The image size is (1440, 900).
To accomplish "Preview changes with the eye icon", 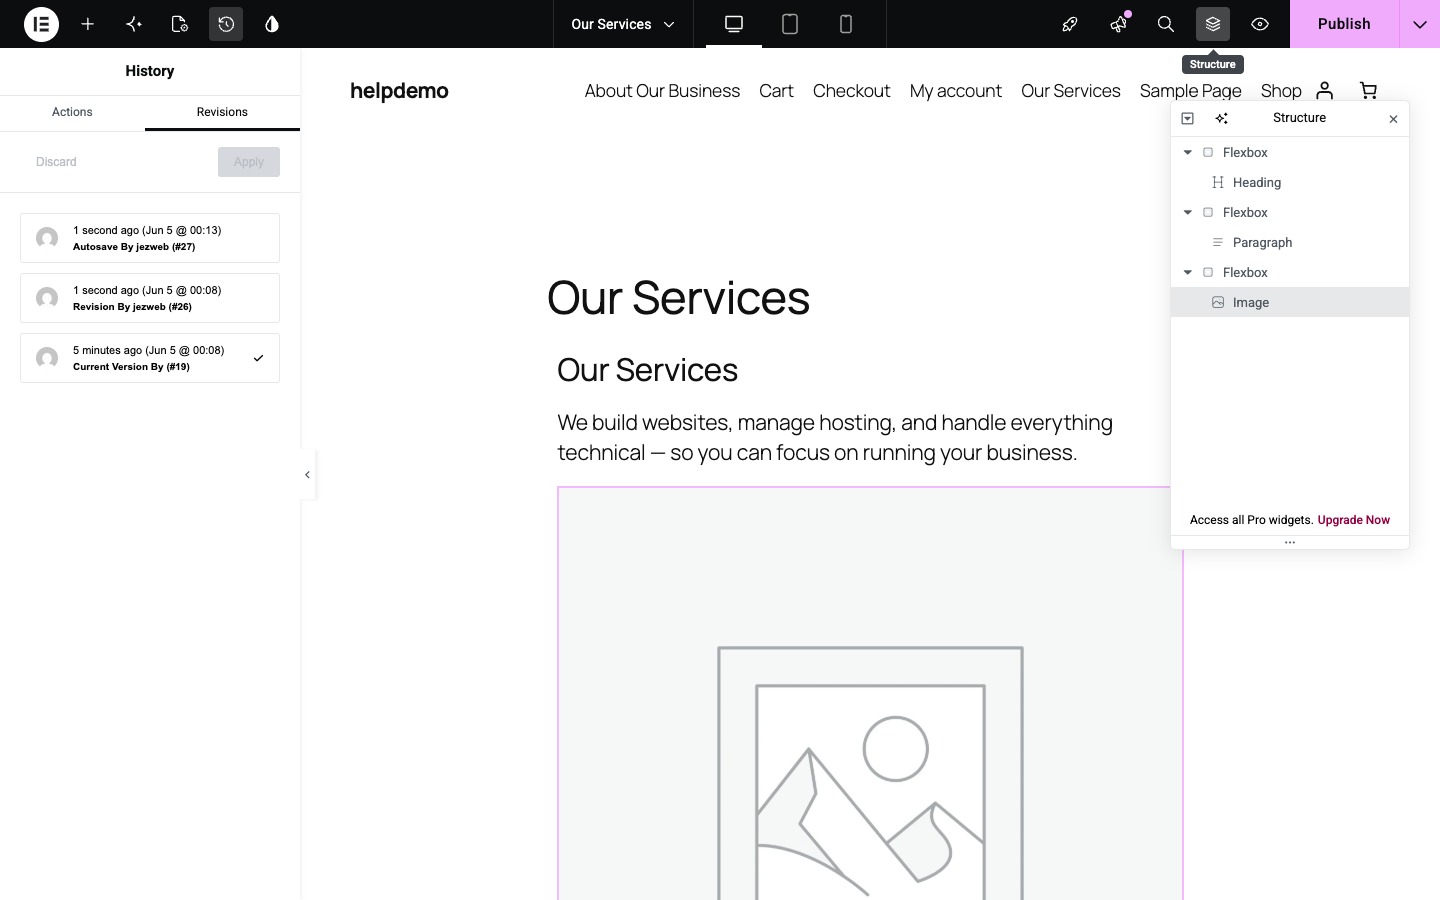I will tap(1260, 24).
